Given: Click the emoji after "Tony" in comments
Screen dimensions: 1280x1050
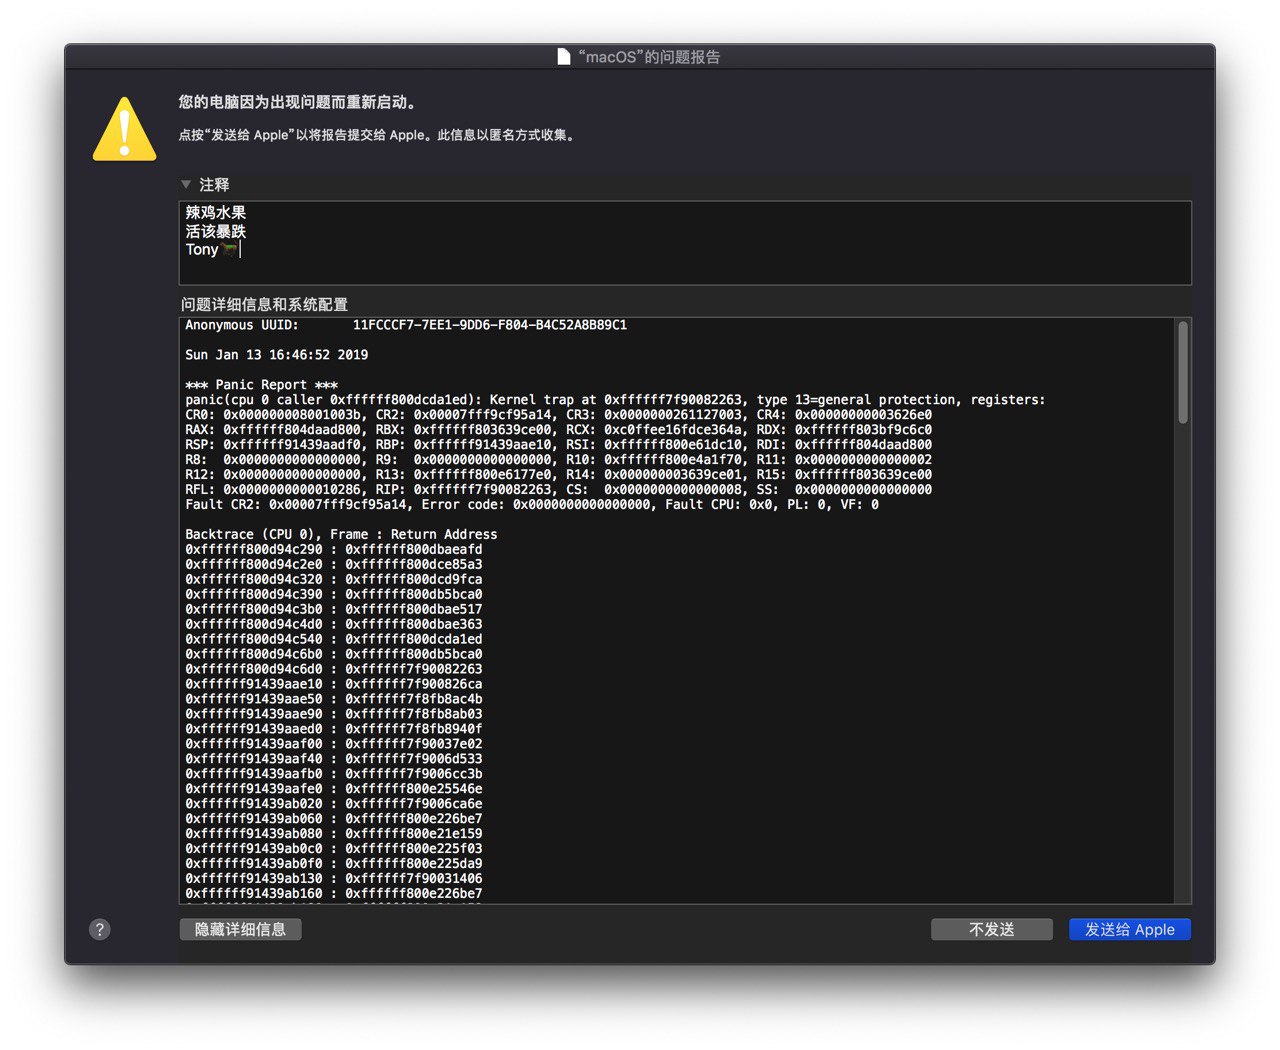Looking at the screenshot, I should (229, 250).
